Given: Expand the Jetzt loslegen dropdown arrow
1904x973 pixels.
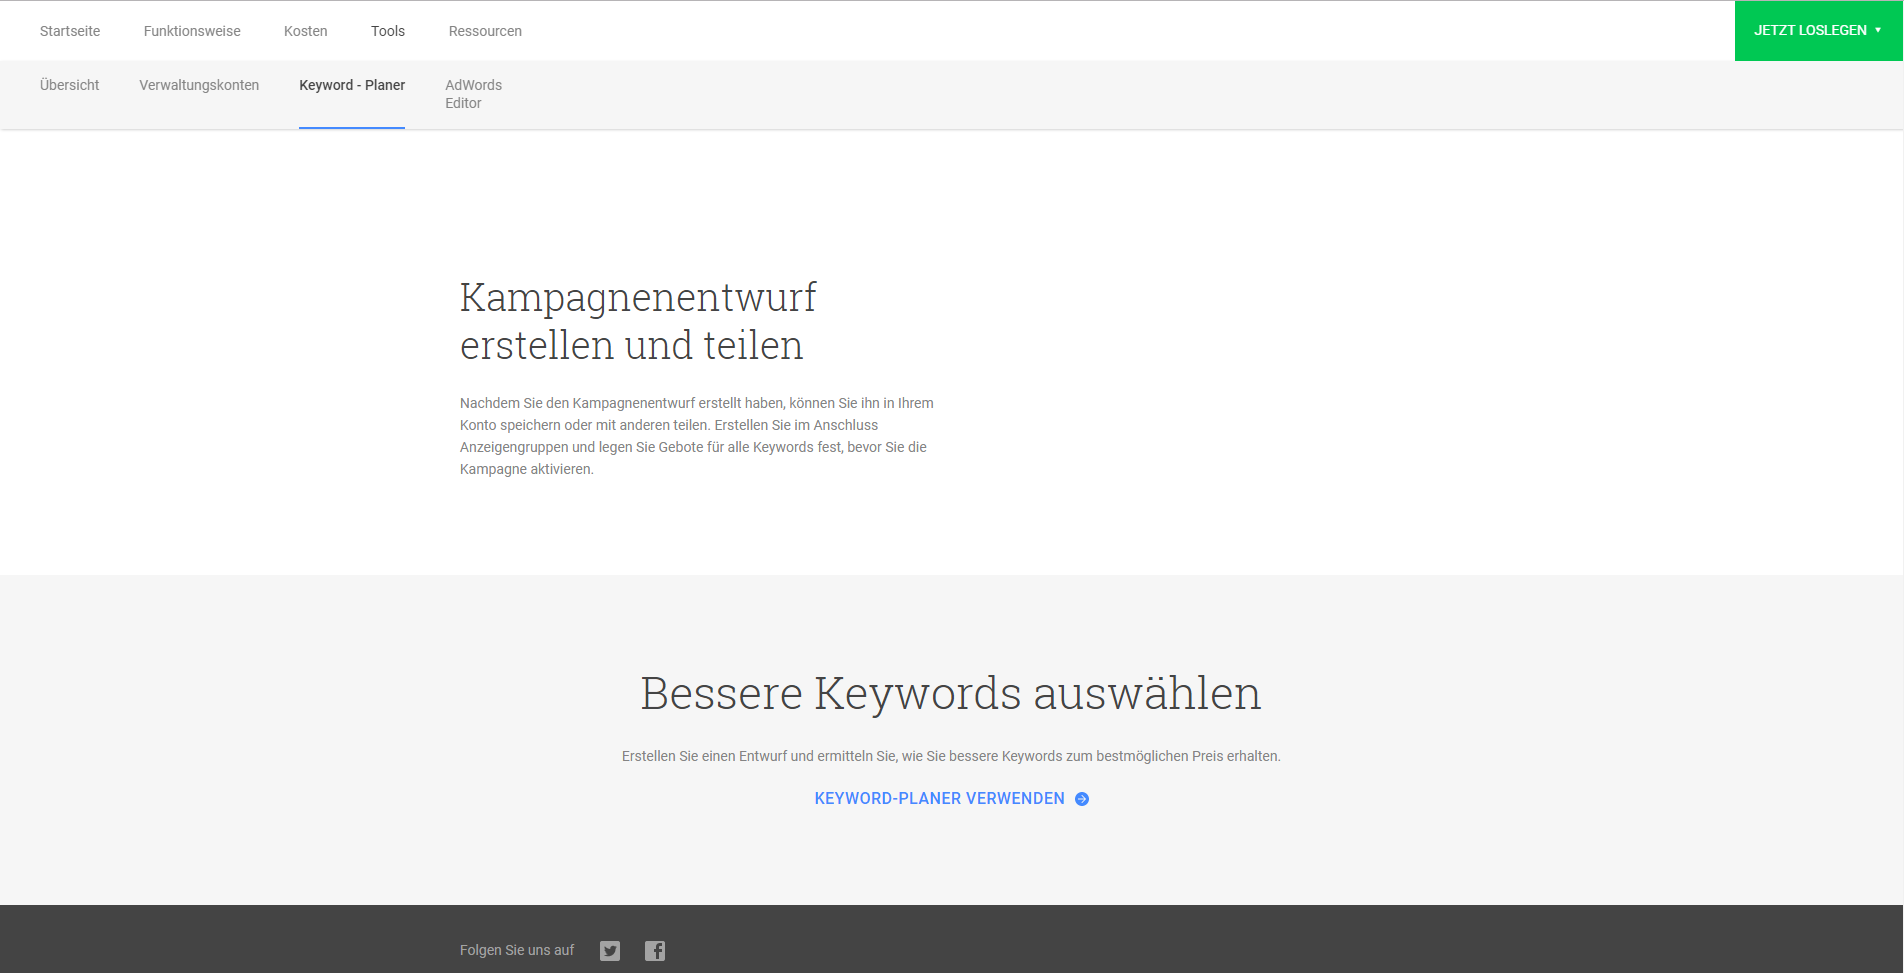Looking at the screenshot, I should [x=1878, y=30].
